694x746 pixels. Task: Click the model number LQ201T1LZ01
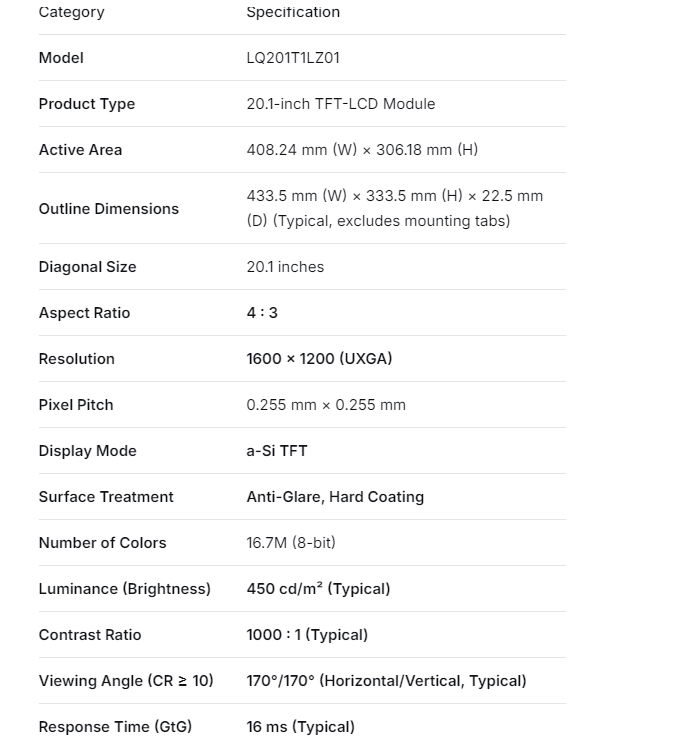[293, 58]
